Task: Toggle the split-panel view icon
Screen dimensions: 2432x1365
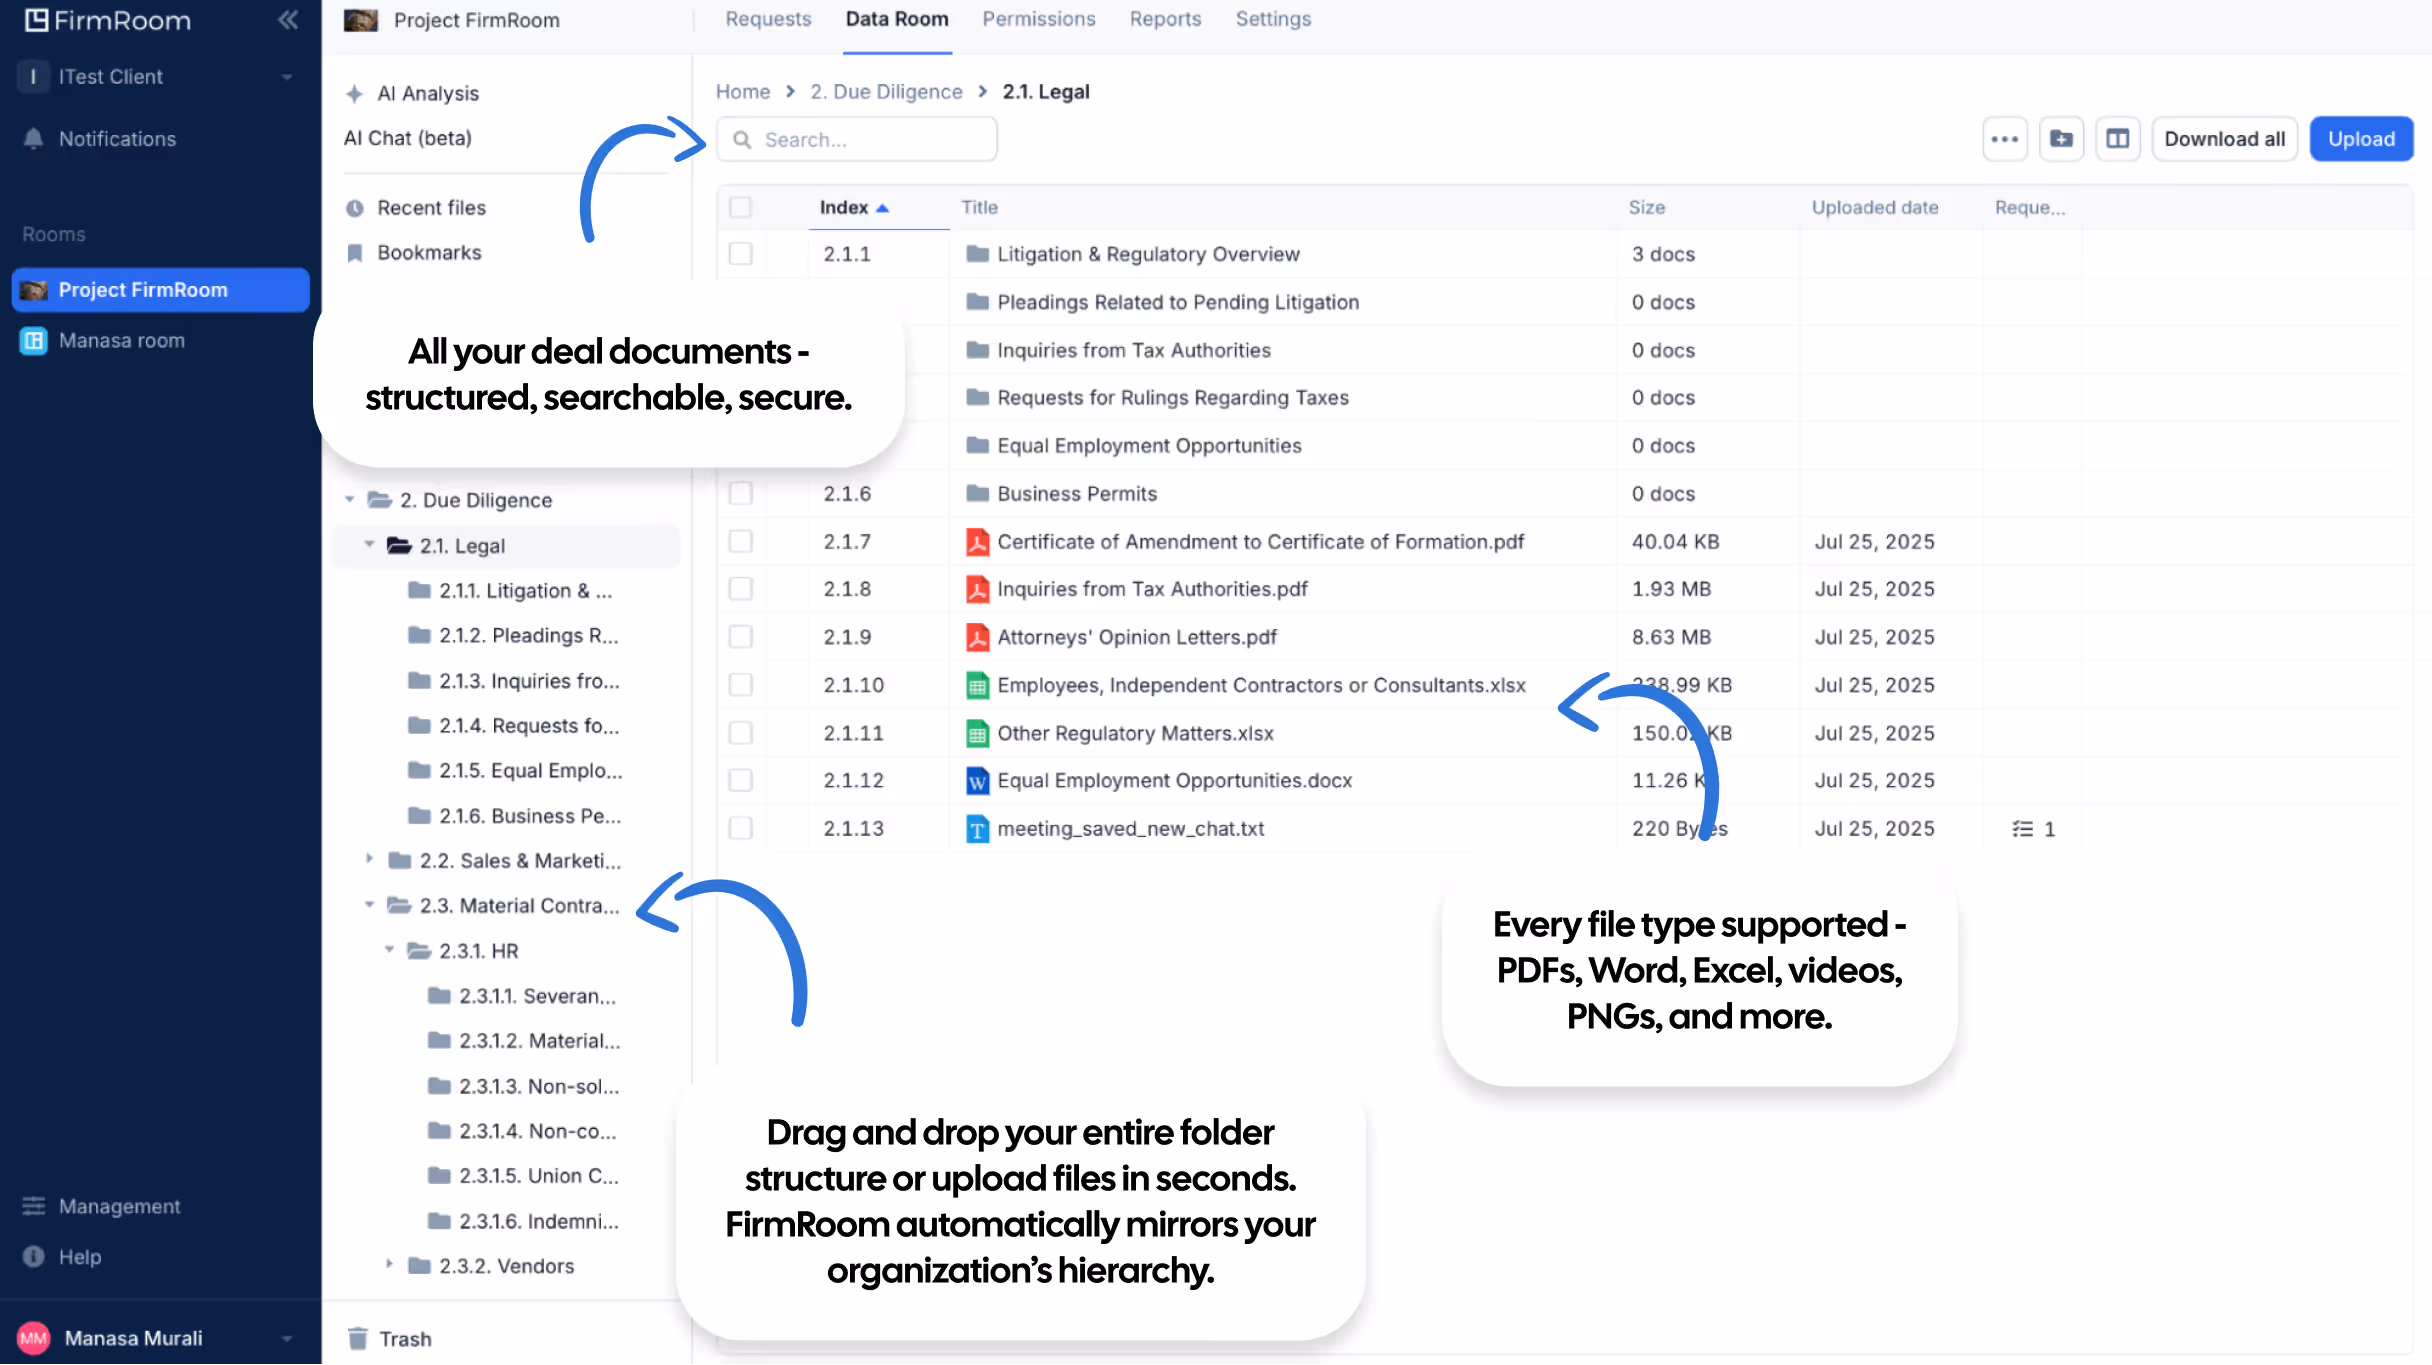Action: 2117,139
